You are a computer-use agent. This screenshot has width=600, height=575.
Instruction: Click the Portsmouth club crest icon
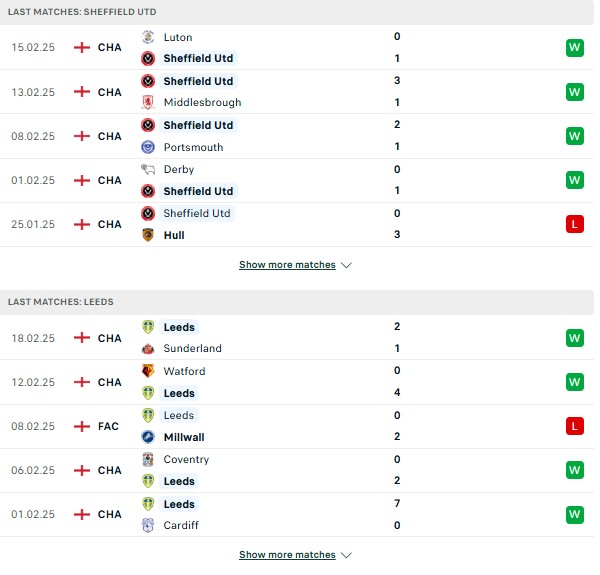[148, 147]
